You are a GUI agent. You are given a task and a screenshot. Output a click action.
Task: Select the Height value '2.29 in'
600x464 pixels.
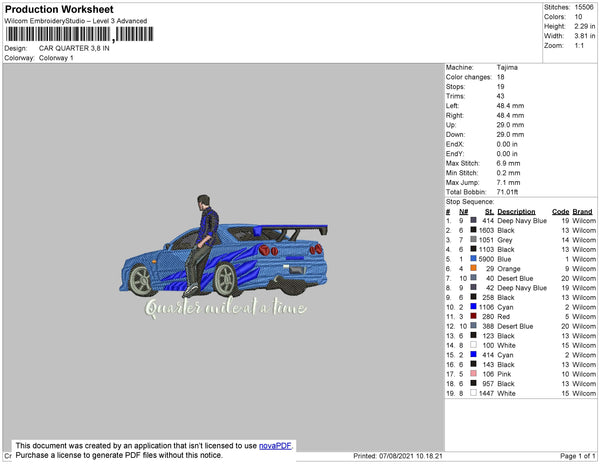585,26
